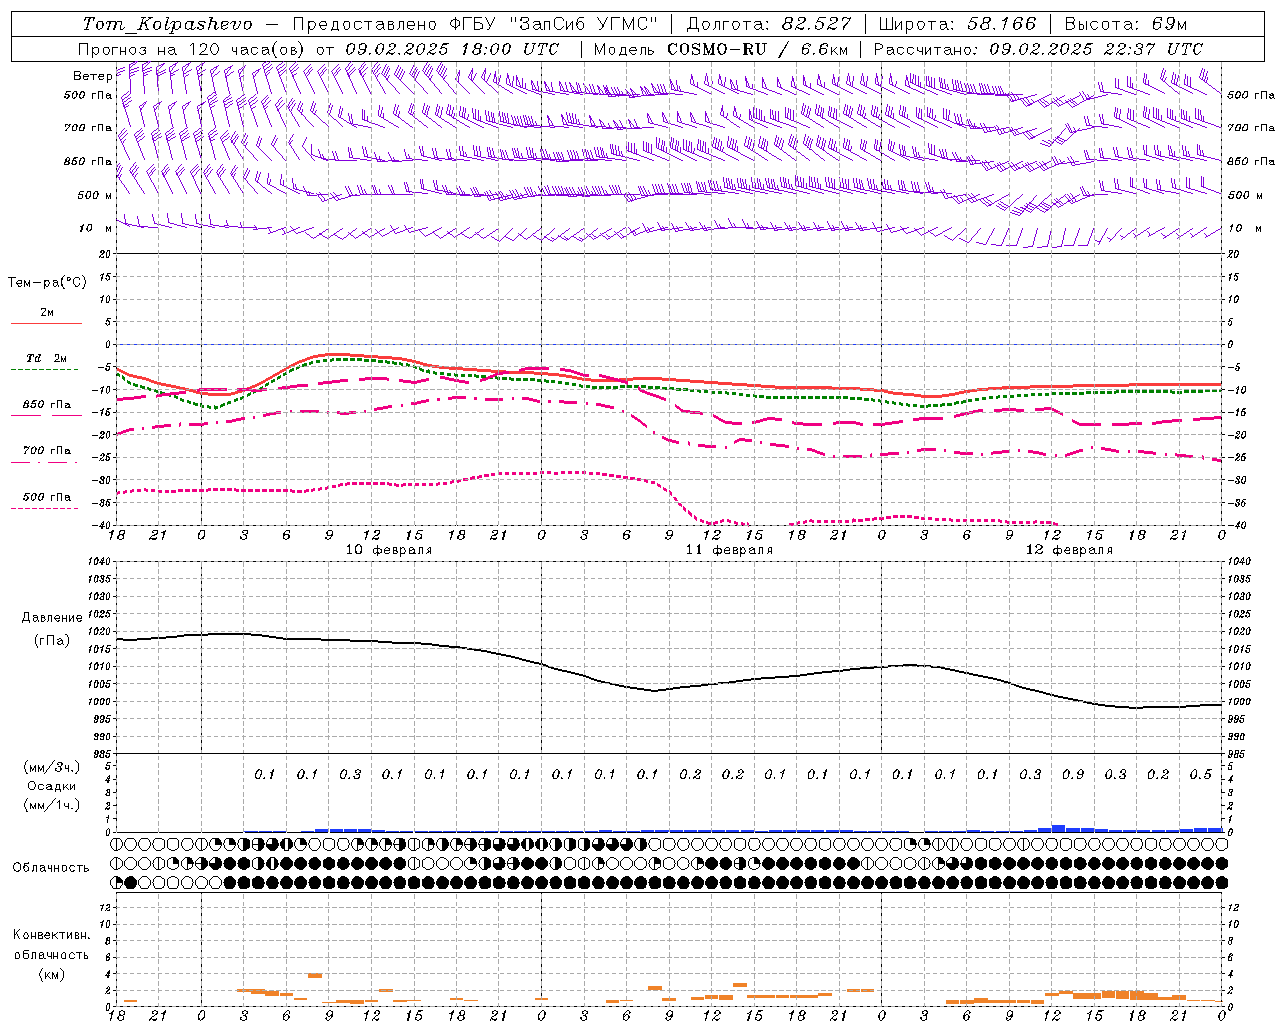This screenshot has width=1280, height=1024.
Task: Select the model label "COSMO-RU / 6.6км"
Action: 758,49
